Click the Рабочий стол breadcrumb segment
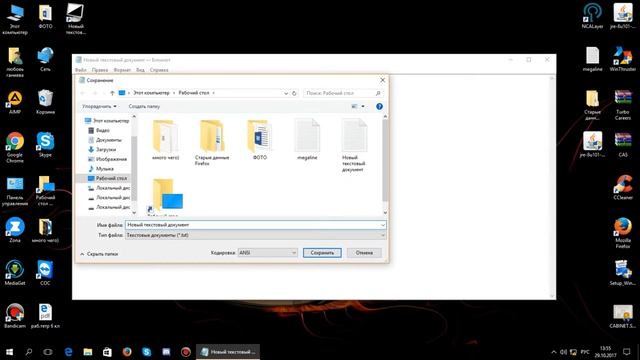 coord(194,93)
